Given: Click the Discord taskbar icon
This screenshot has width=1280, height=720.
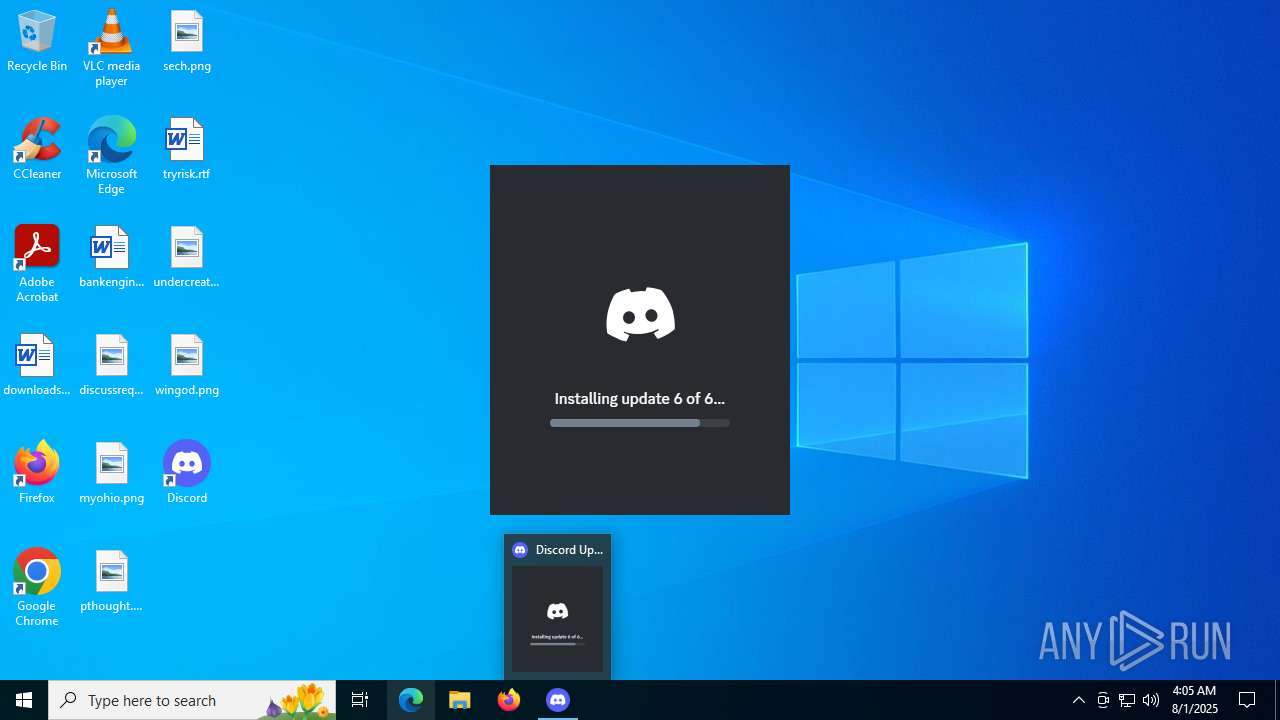Looking at the screenshot, I should pos(558,700).
